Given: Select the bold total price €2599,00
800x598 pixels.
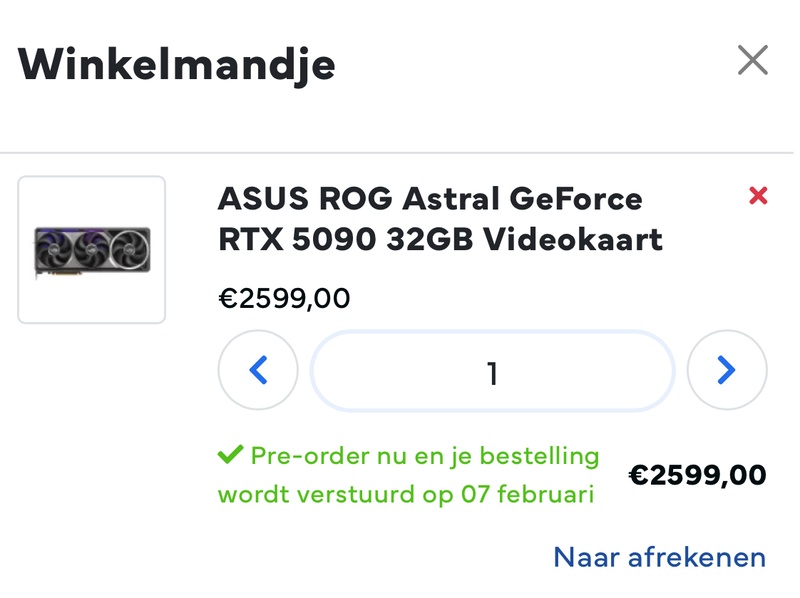Looking at the screenshot, I should pos(697,475).
